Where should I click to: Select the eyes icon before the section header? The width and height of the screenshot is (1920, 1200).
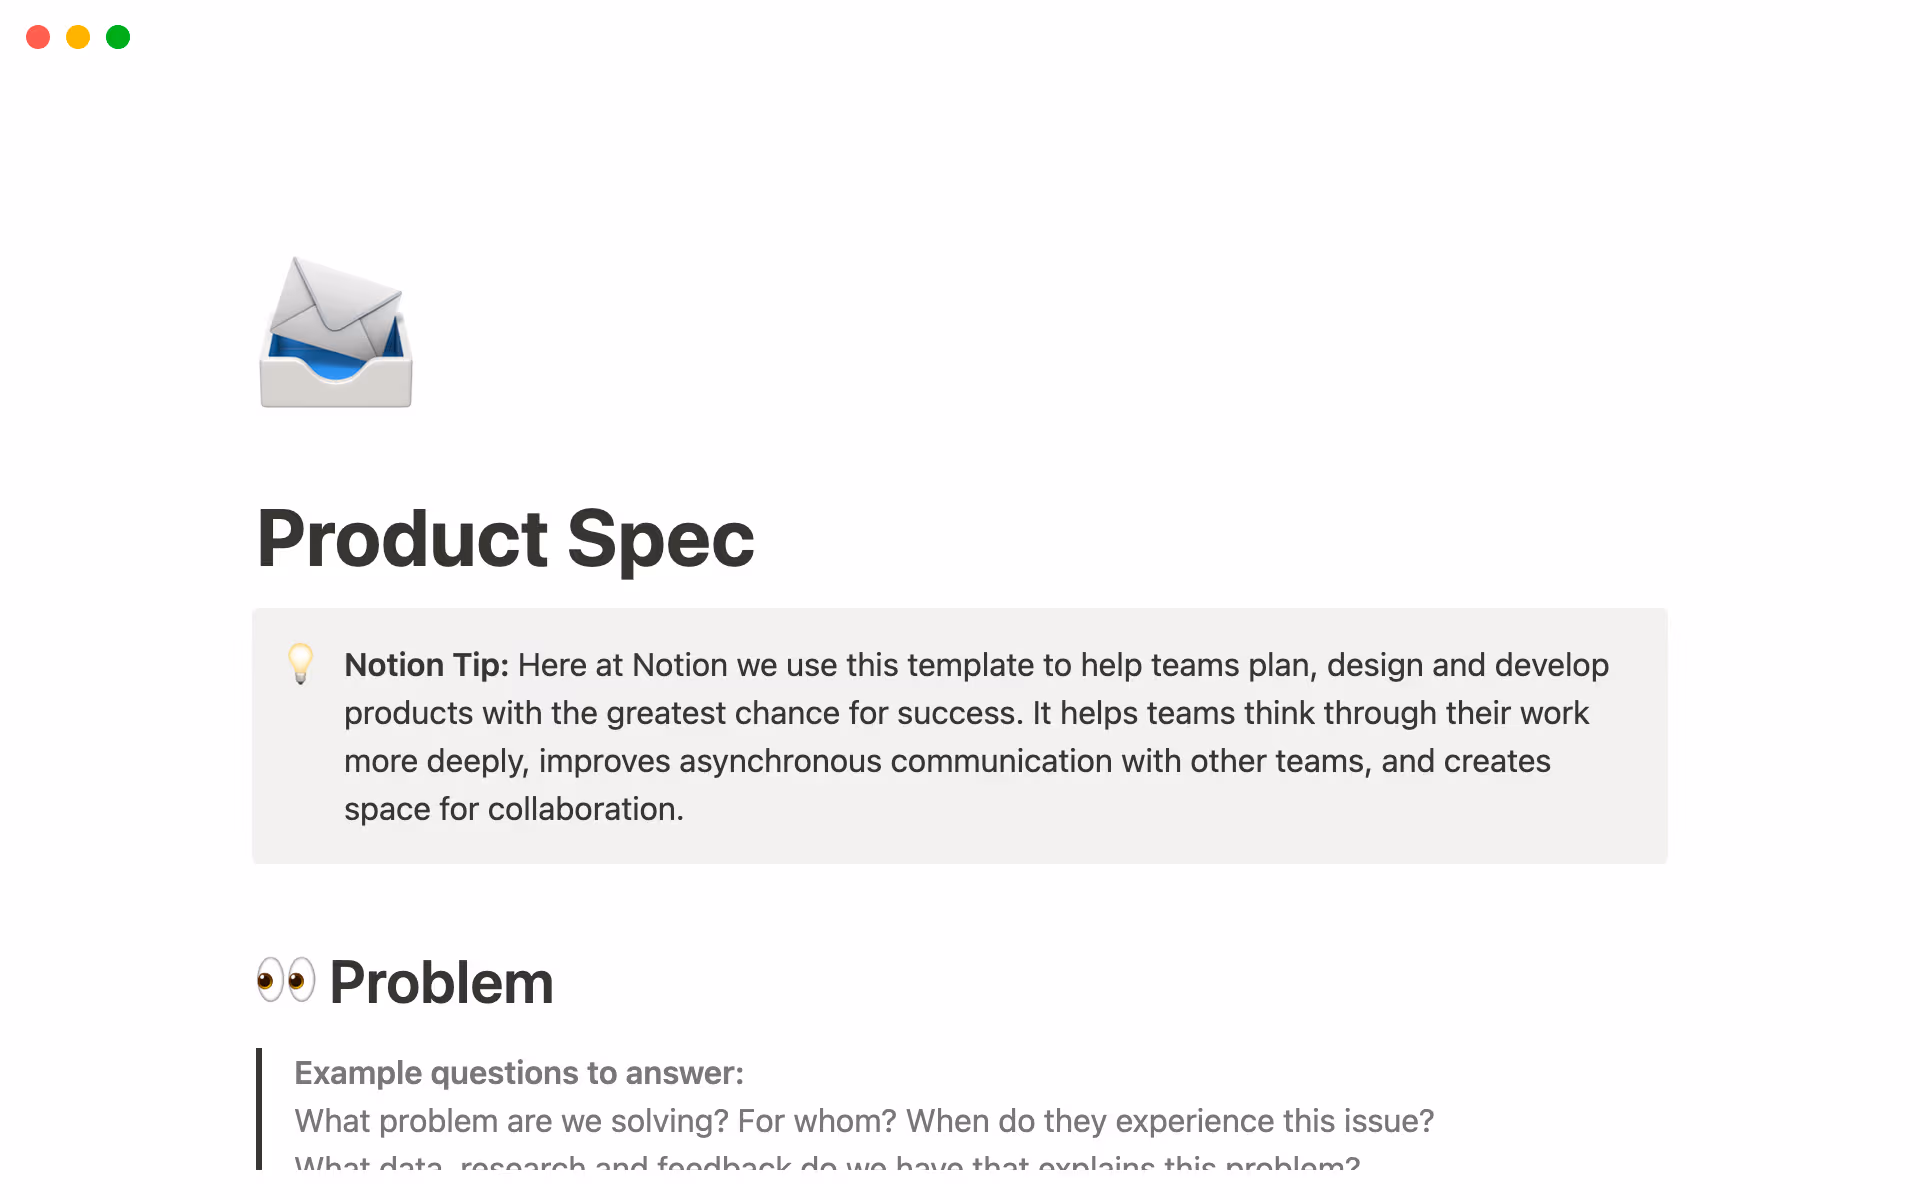point(285,981)
